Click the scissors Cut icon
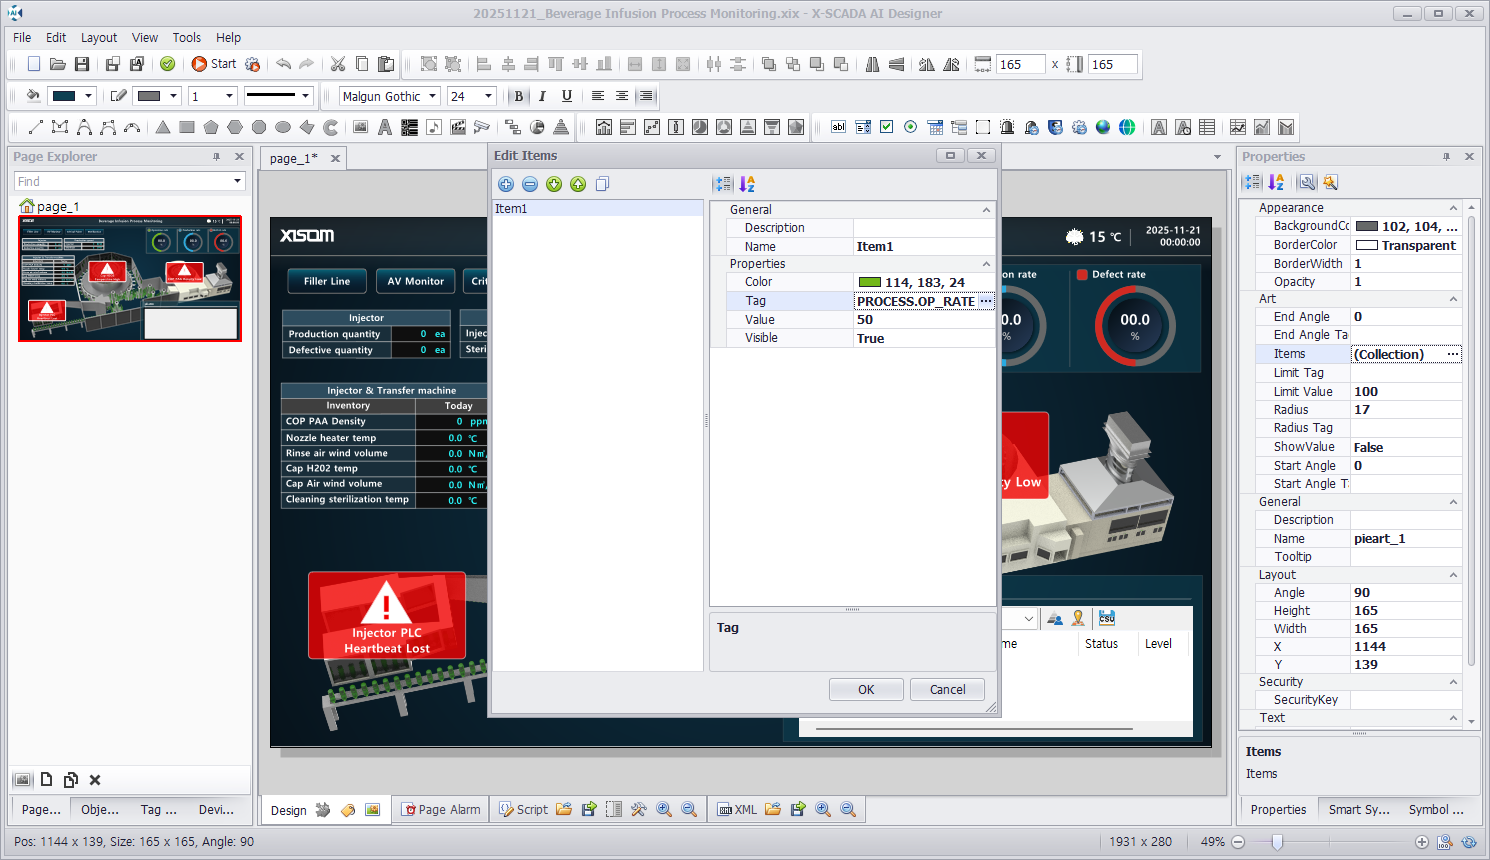Screen dimensions: 1490x860 338,64
